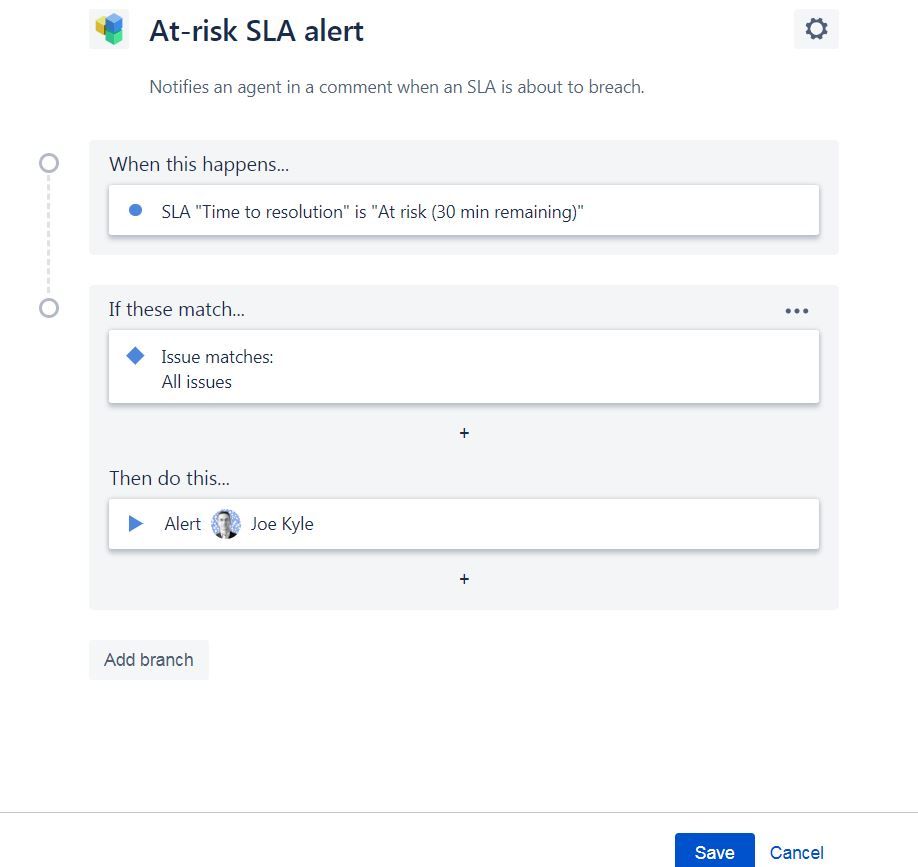Click the At-risk SLA alert title
Screen dimensions: 918x867
257,30
